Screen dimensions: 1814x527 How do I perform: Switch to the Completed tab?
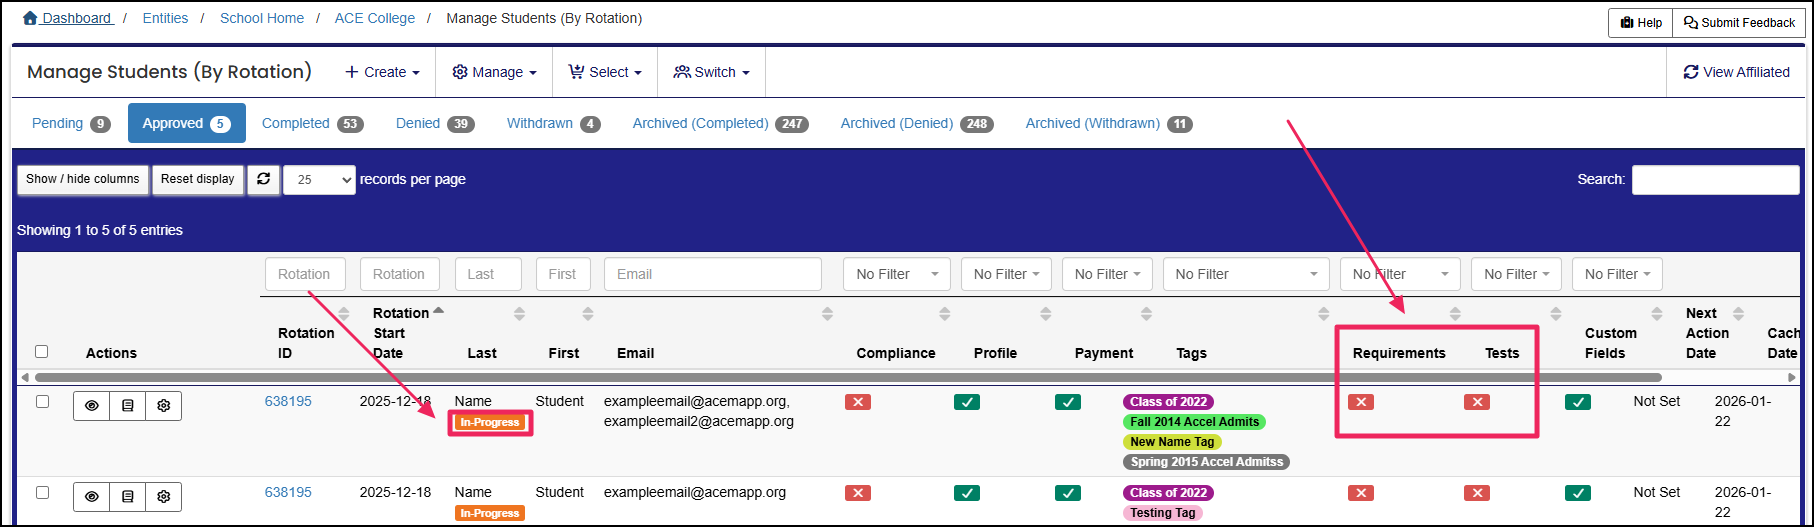coord(312,123)
